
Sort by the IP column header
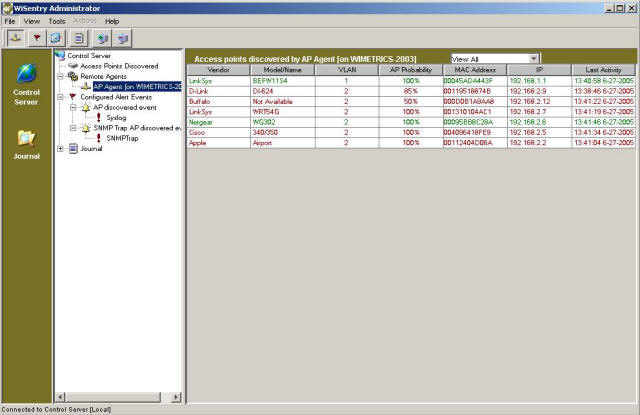pos(539,70)
